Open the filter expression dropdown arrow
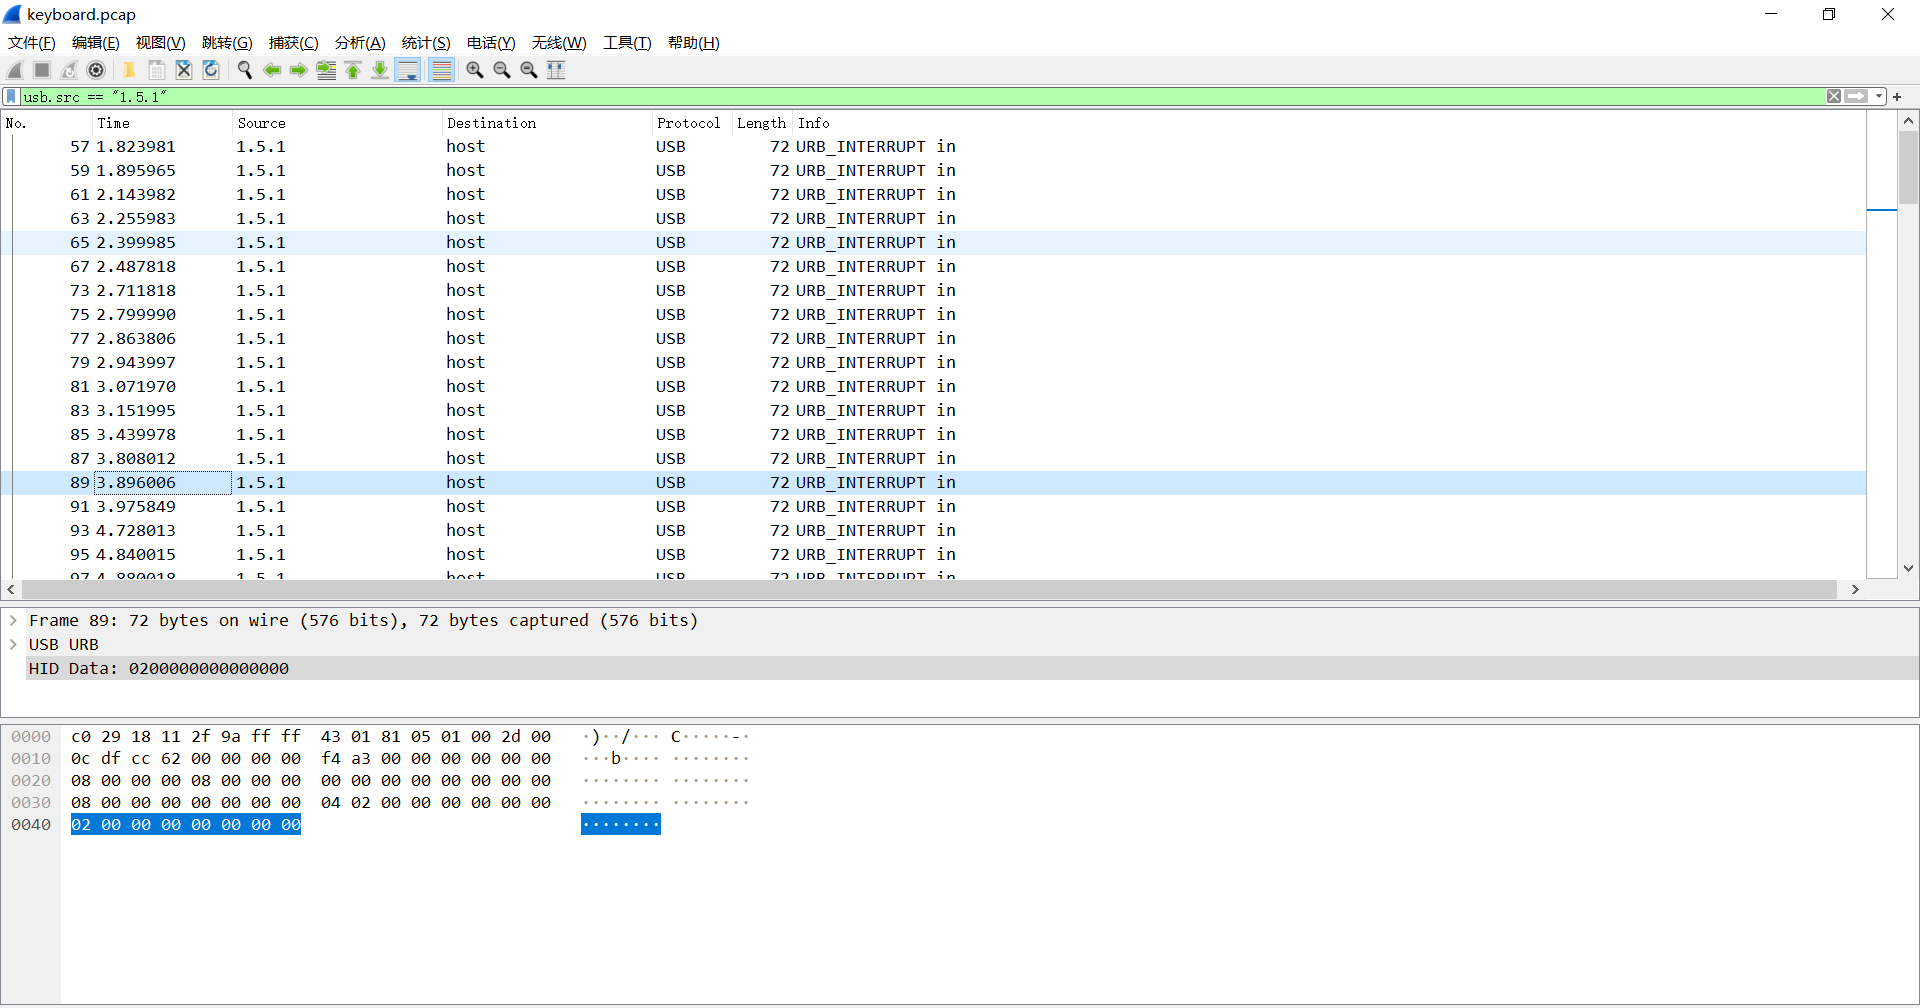 [1876, 96]
